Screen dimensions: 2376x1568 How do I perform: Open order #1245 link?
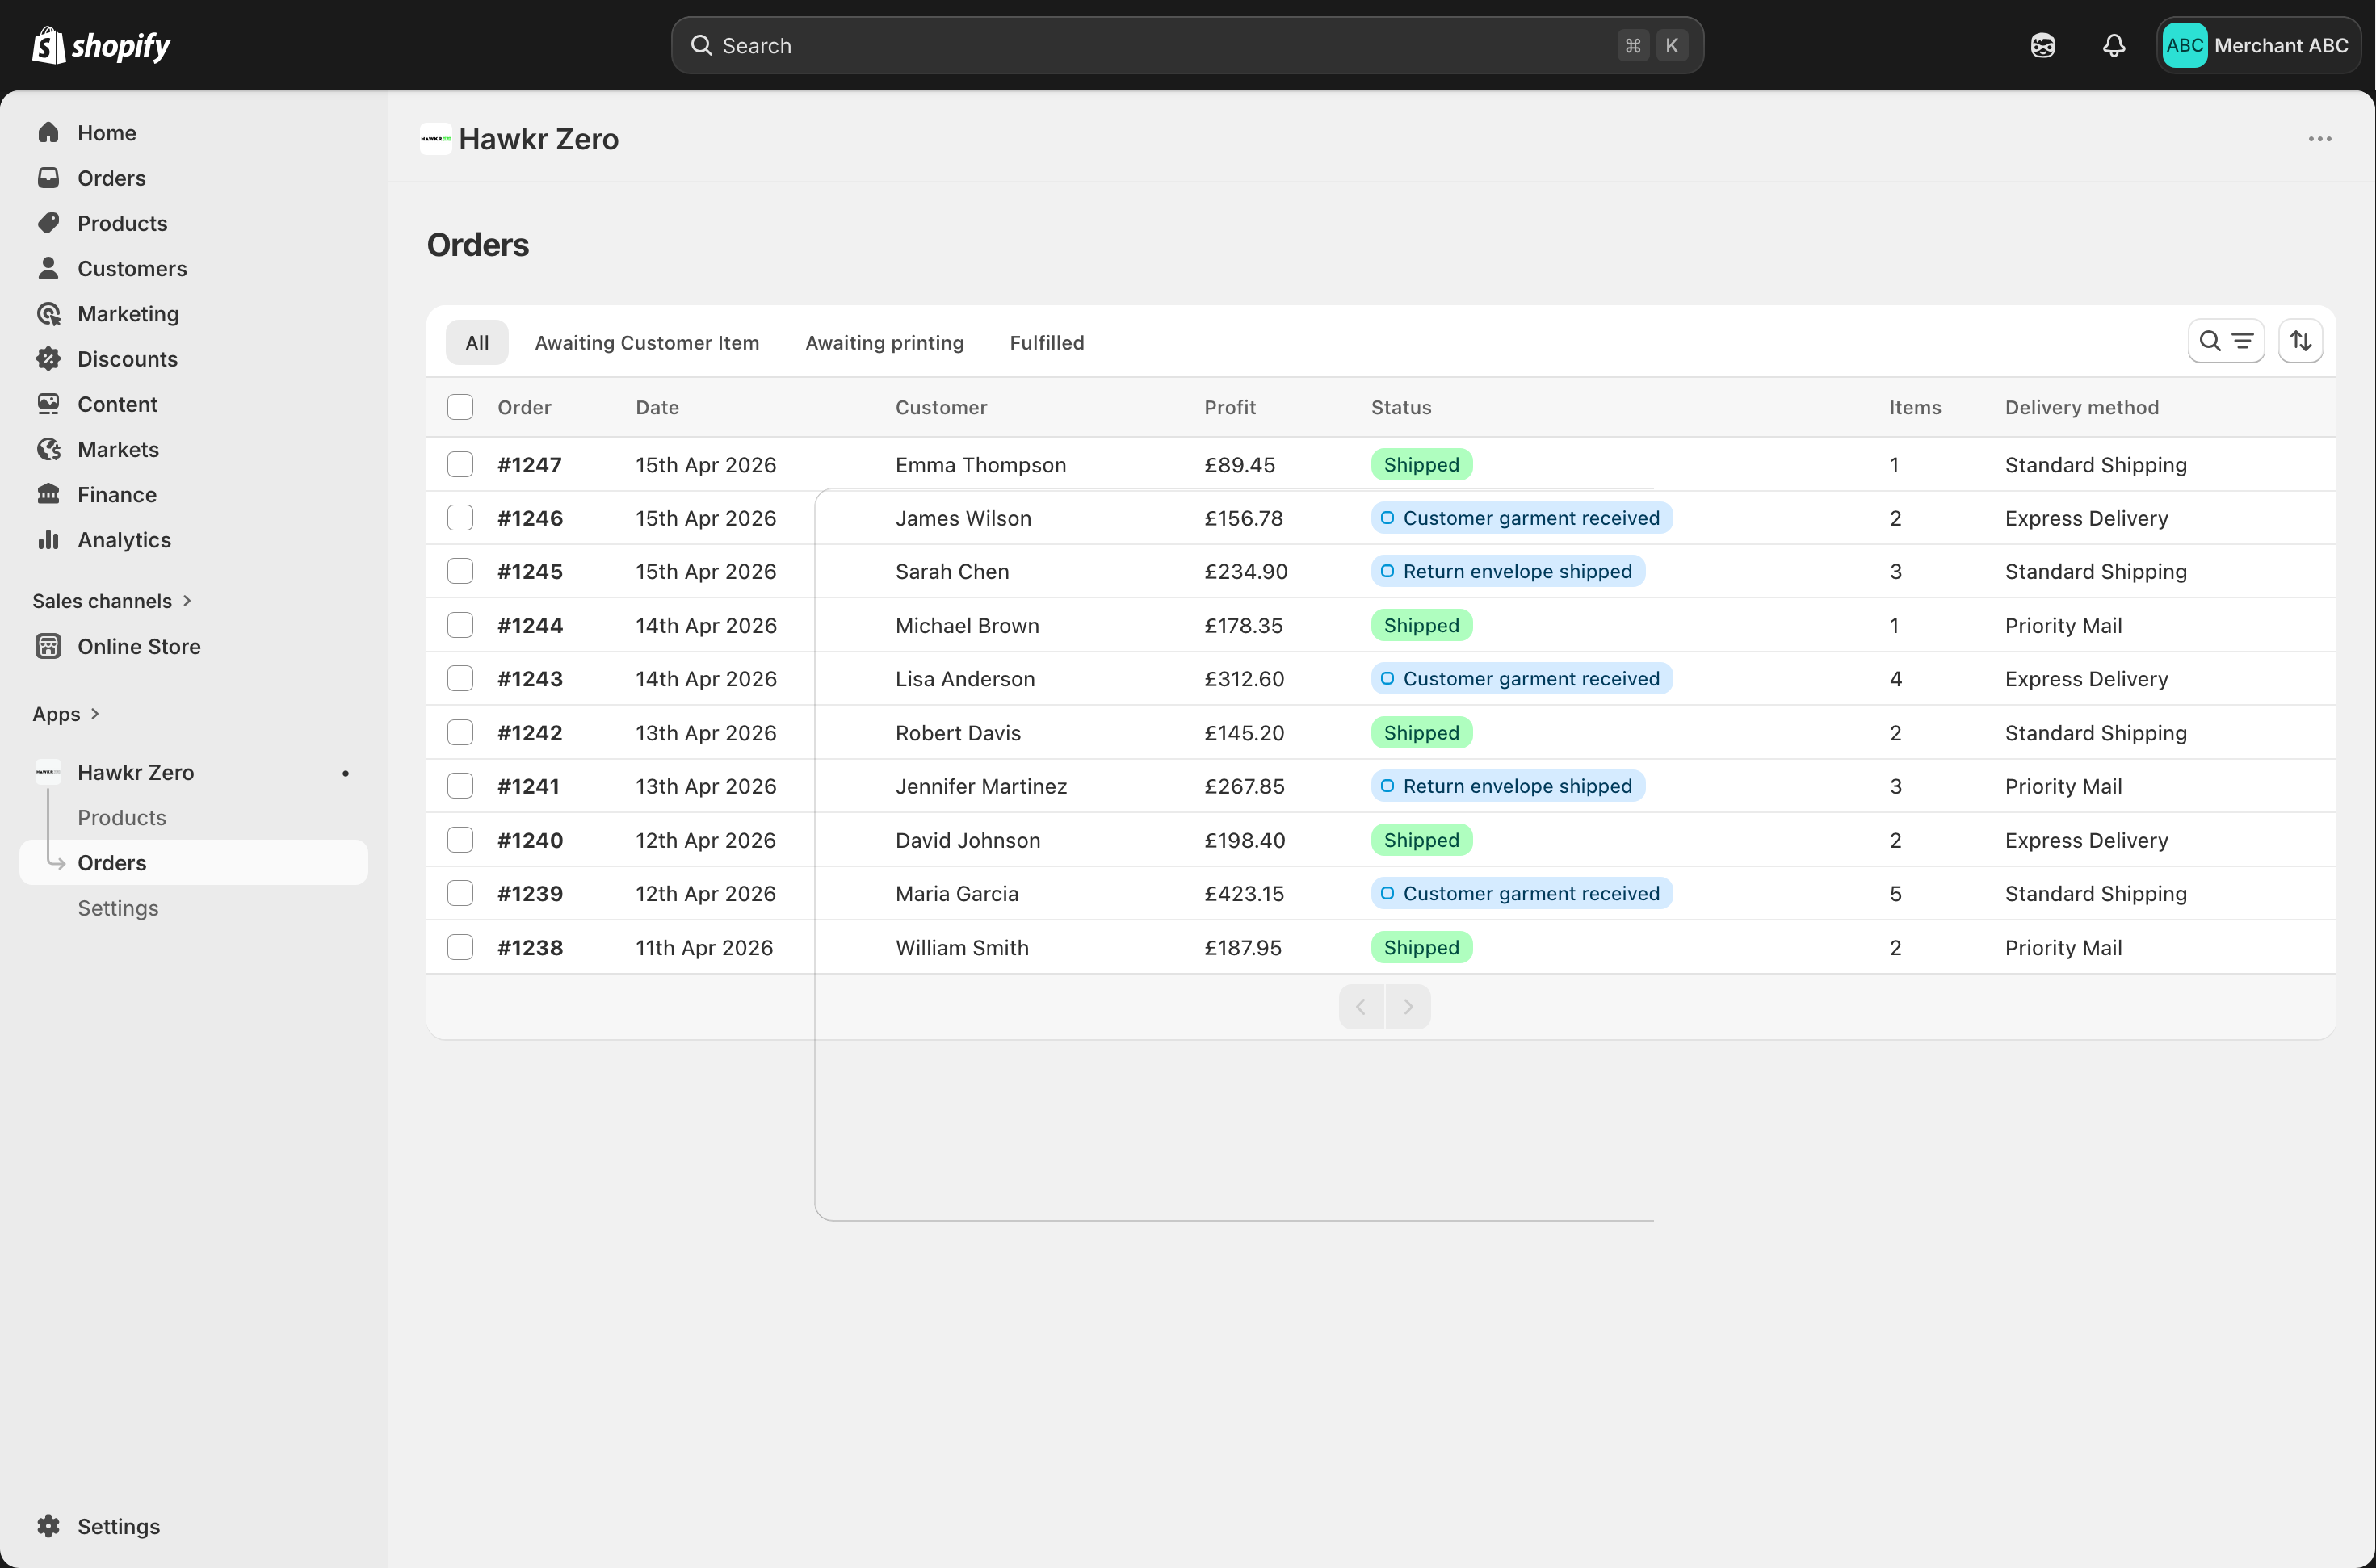(x=530, y=572)
